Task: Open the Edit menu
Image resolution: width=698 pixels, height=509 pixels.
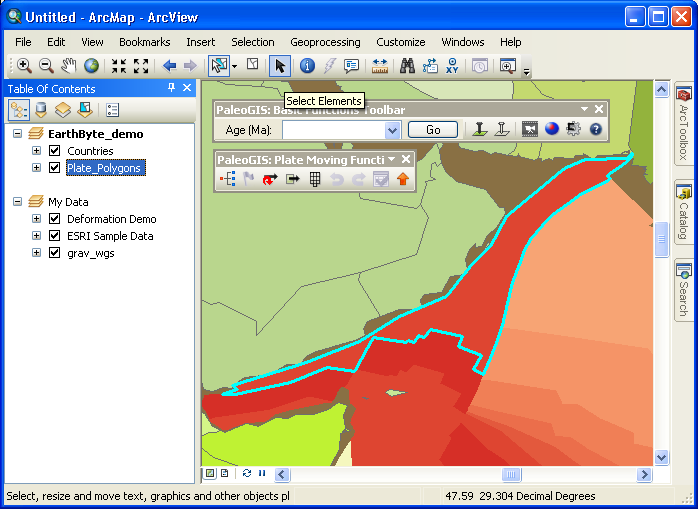Action: point(56,42)
